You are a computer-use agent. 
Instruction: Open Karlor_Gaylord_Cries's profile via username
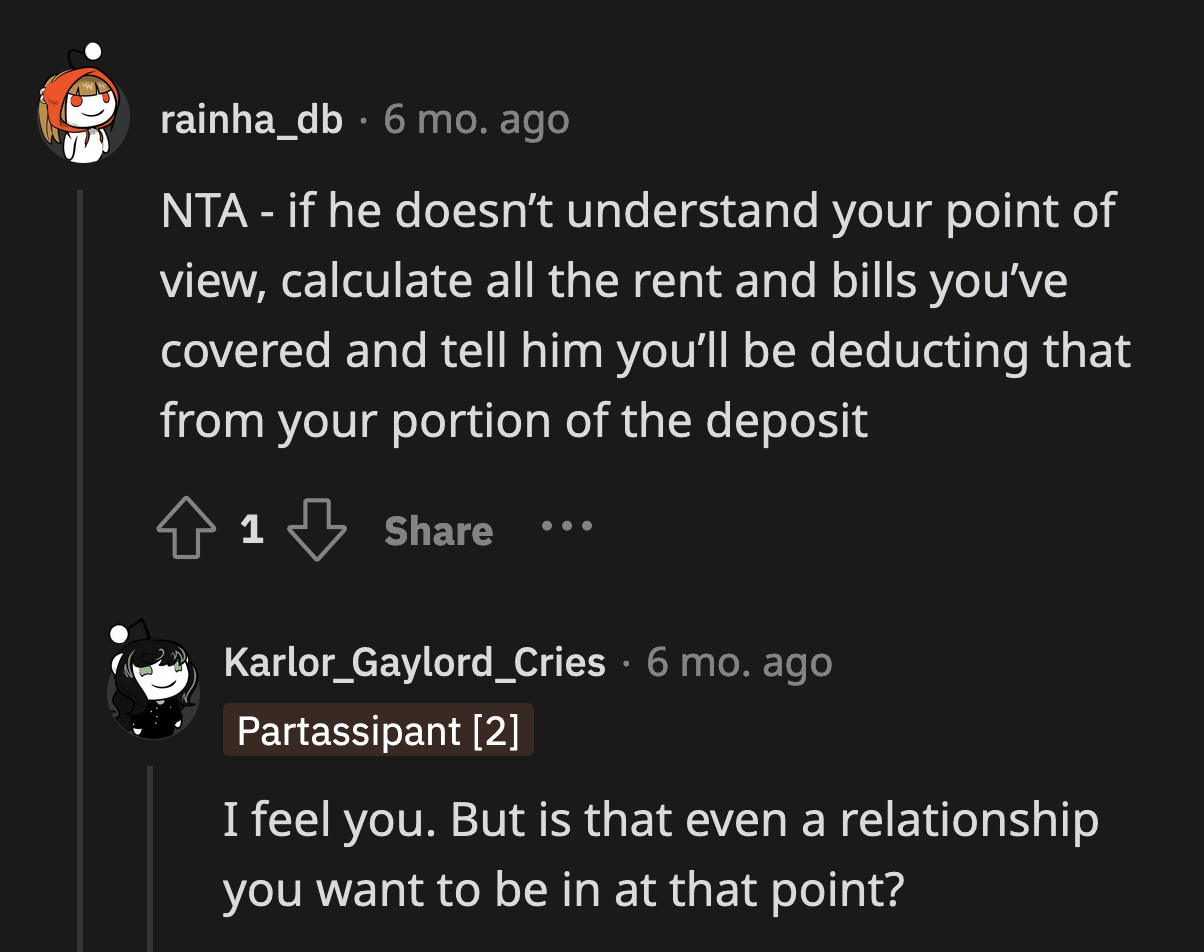click(416, 661)
